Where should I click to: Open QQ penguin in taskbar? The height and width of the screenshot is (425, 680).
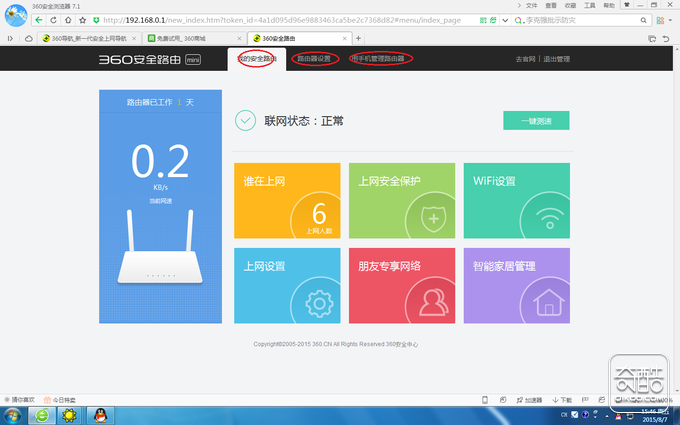[100, 416]
